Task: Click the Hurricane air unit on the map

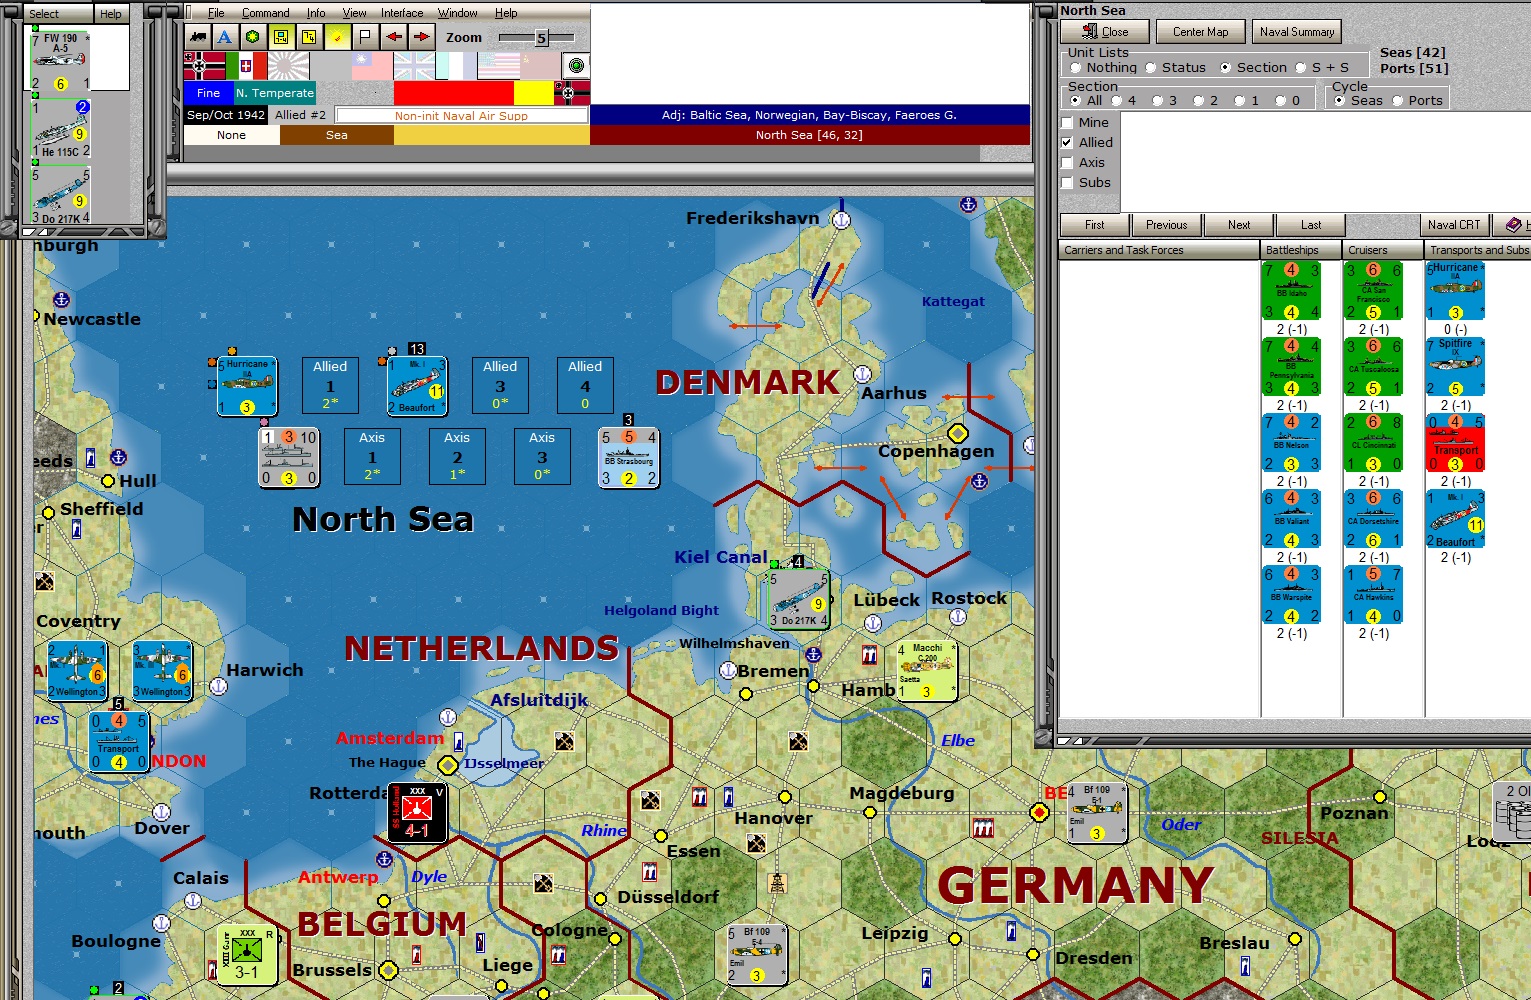Action: click(x=247, y=386)
